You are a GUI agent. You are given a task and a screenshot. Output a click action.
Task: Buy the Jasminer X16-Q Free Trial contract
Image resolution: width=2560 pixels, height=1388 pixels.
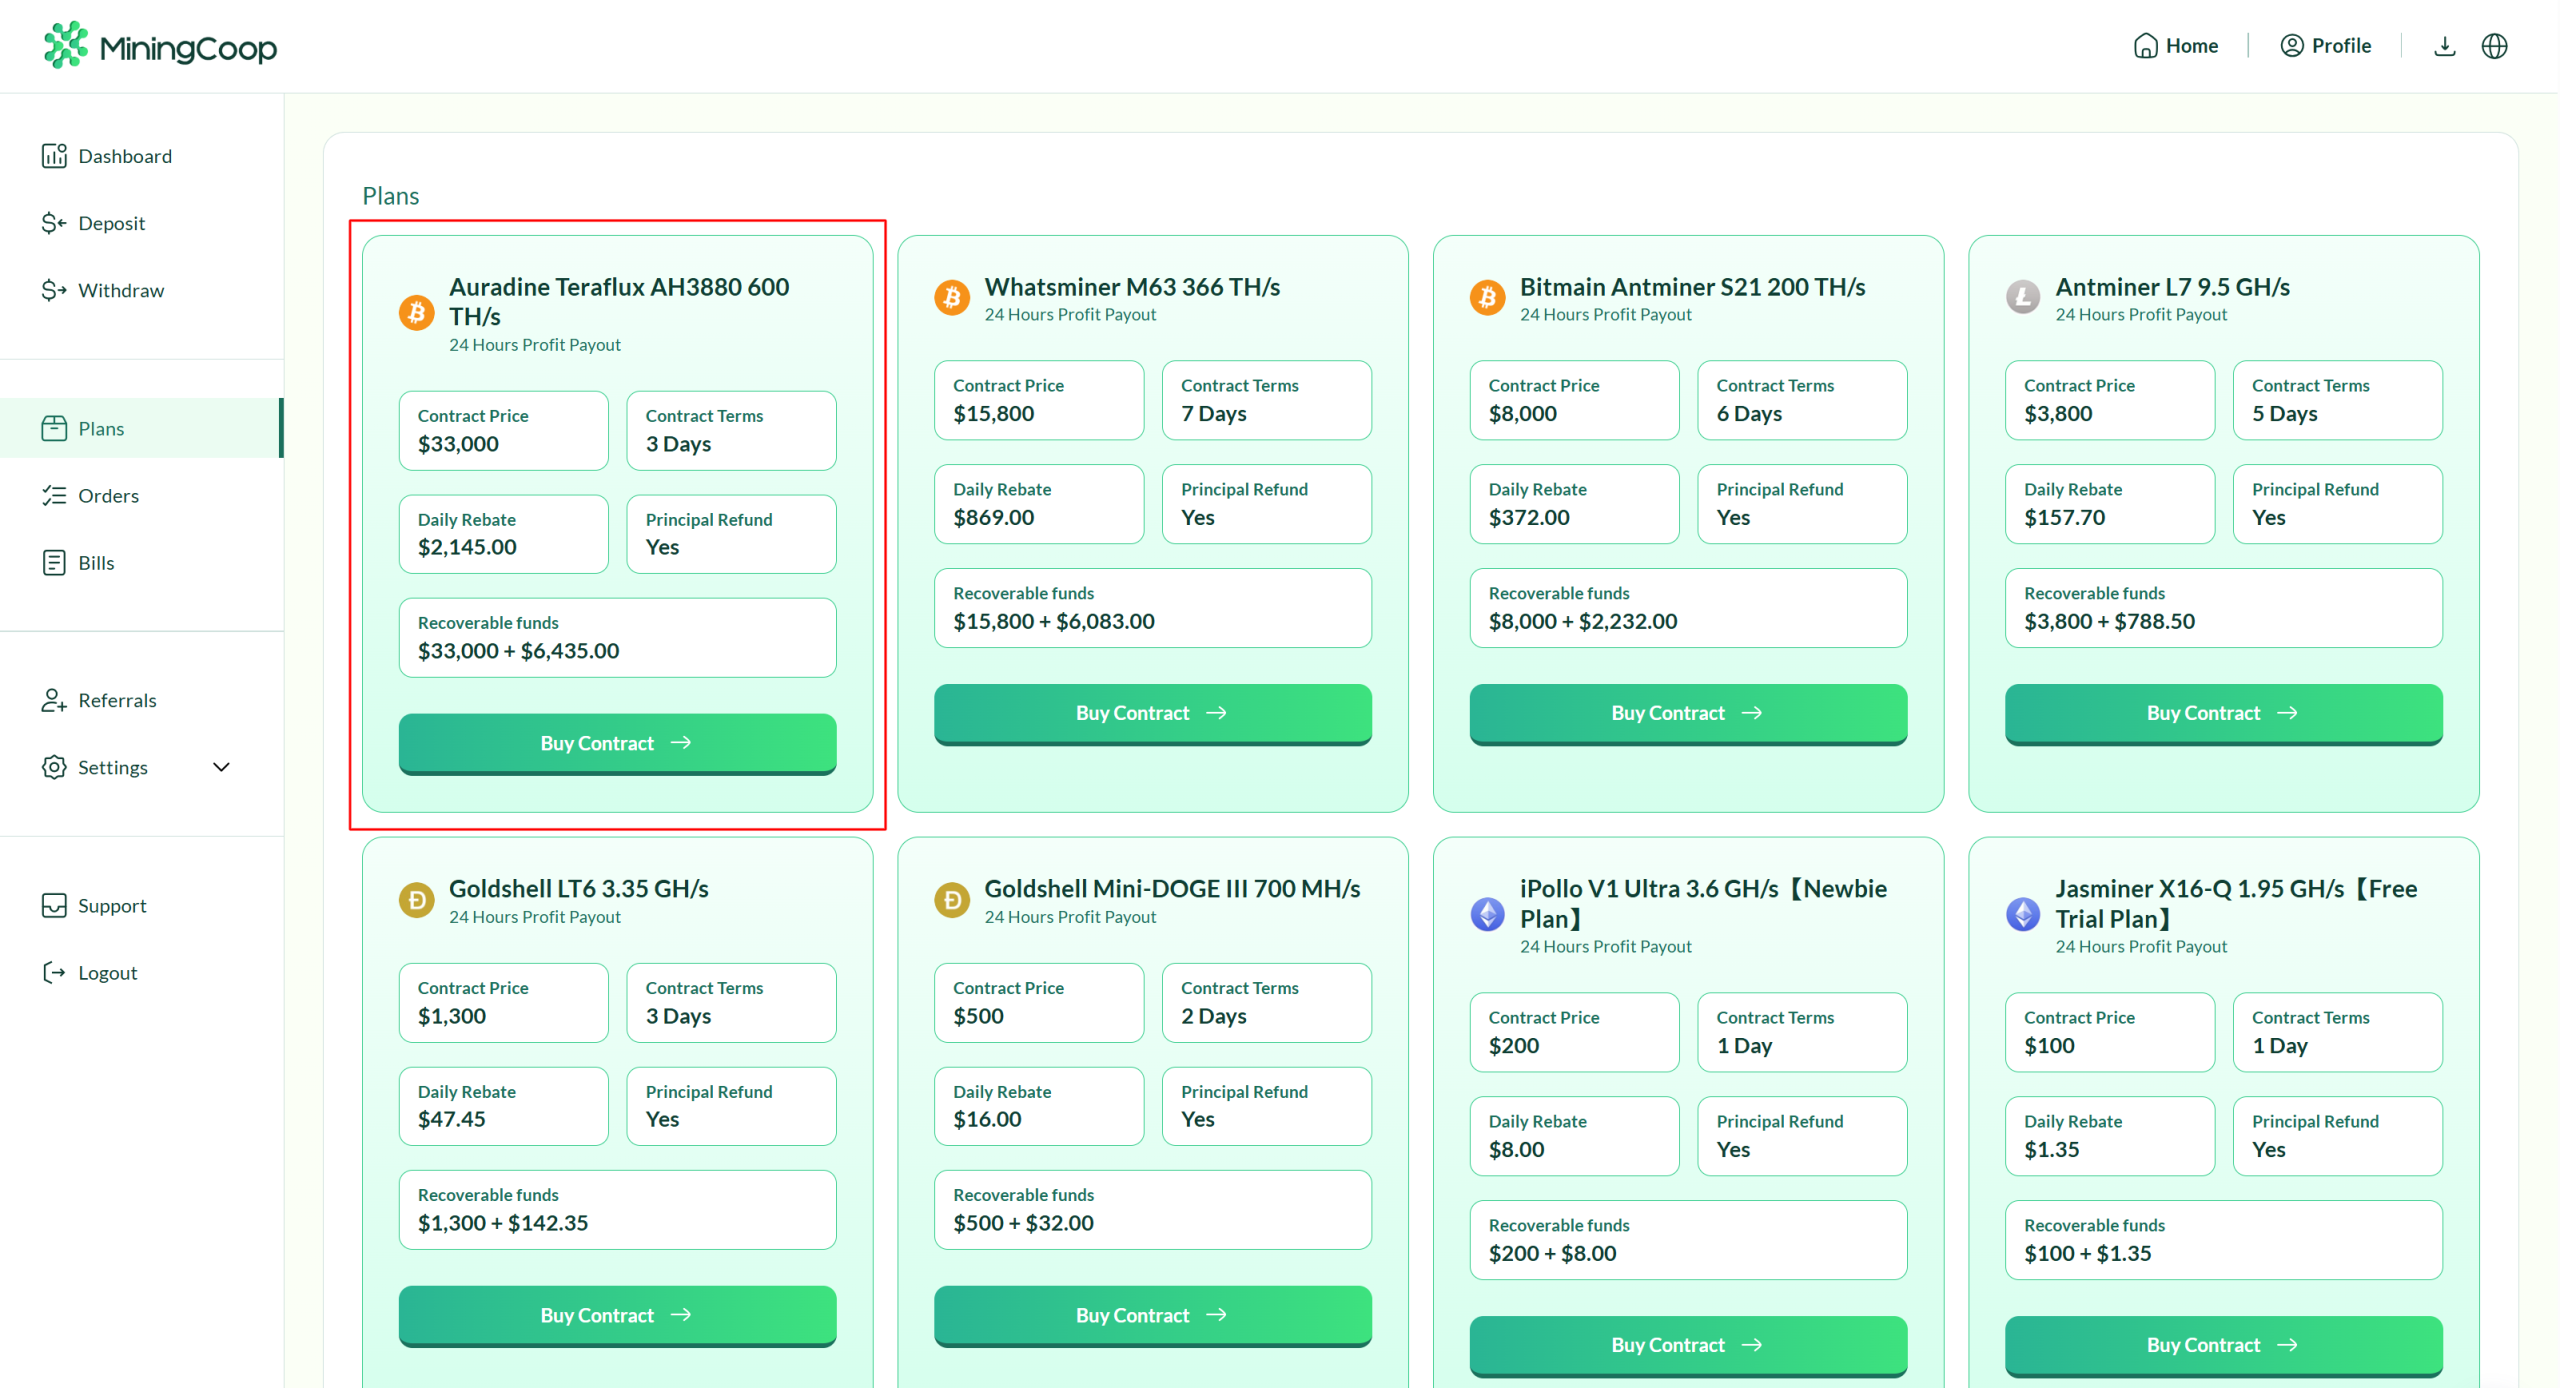click(x=2223, y=1346)
